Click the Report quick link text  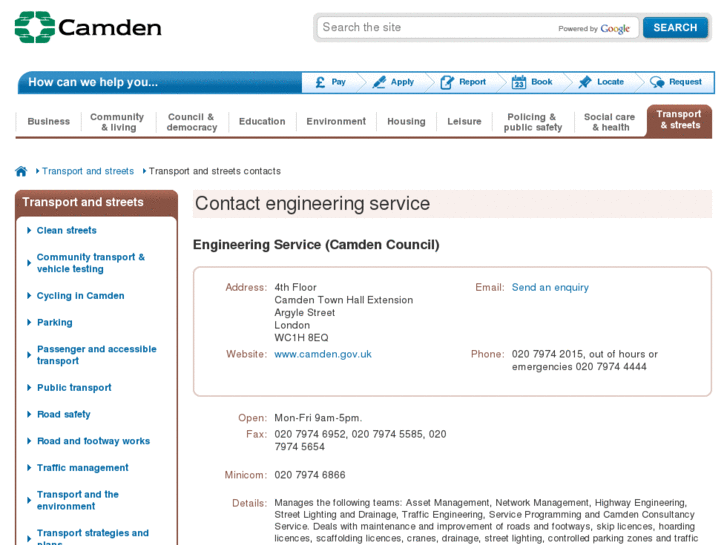(x=472, y=82)
